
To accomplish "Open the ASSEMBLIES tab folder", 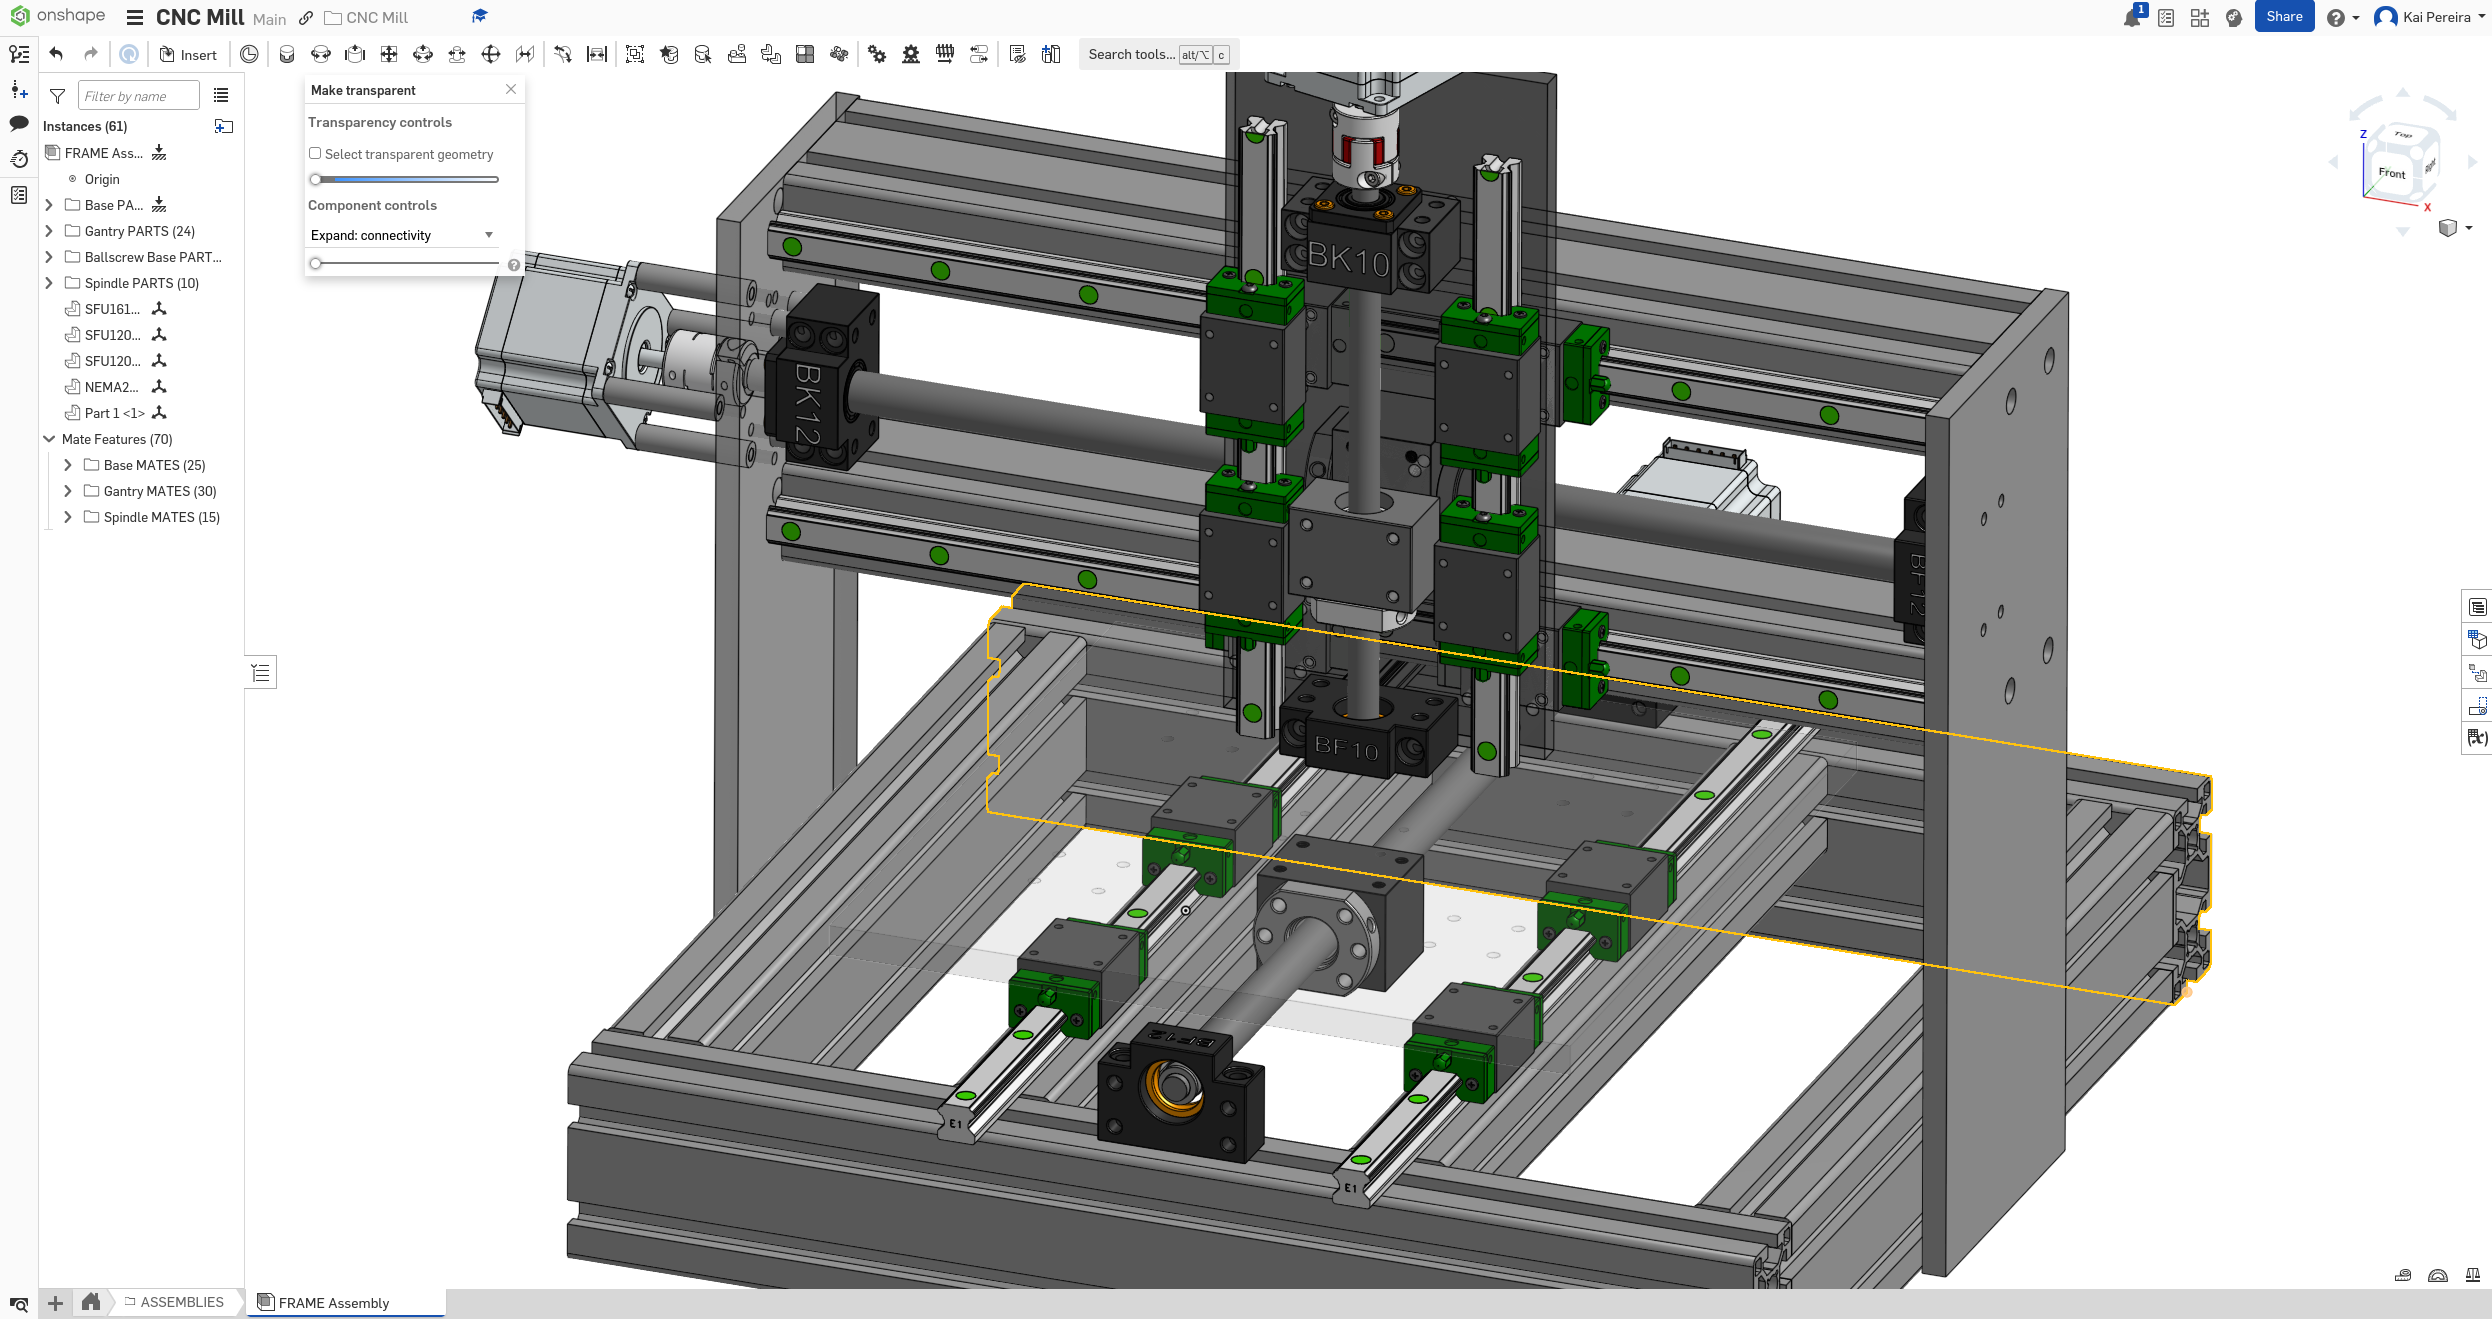I will [175, 1302].
